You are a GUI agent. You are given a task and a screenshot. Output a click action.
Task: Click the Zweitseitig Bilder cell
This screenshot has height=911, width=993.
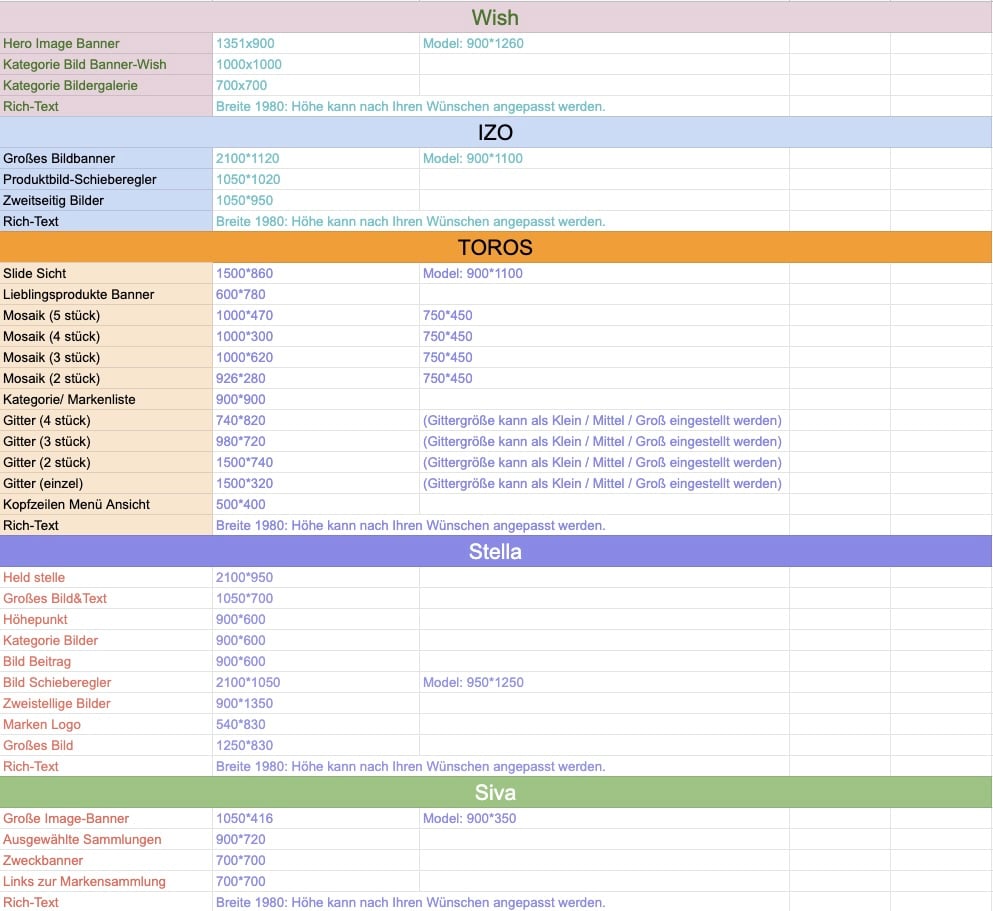(x=106, y=200)
